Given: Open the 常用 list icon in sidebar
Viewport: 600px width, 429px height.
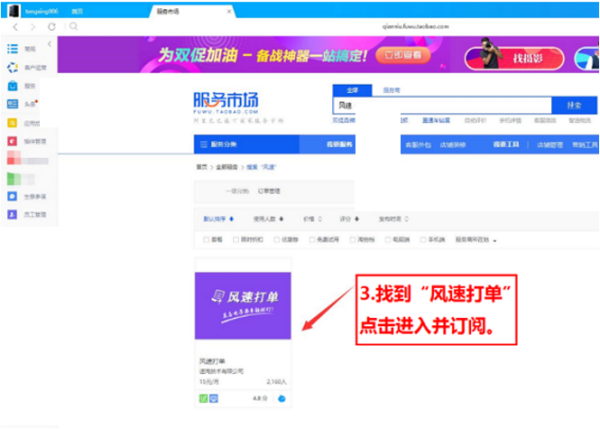Looking at the screenshot, I should coord(12,49).
